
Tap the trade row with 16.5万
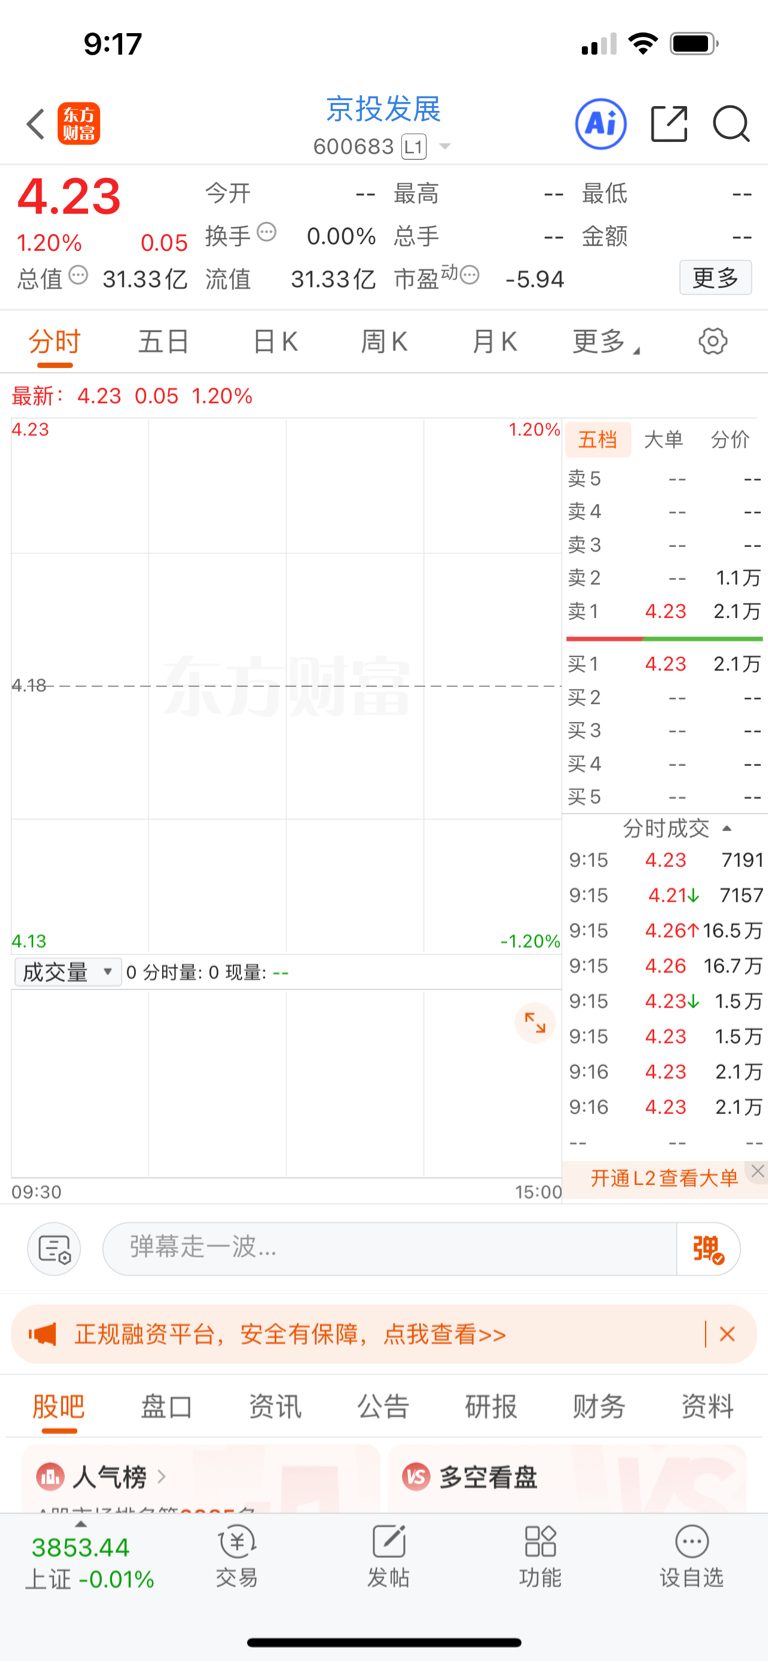click(x=666, y=931)
